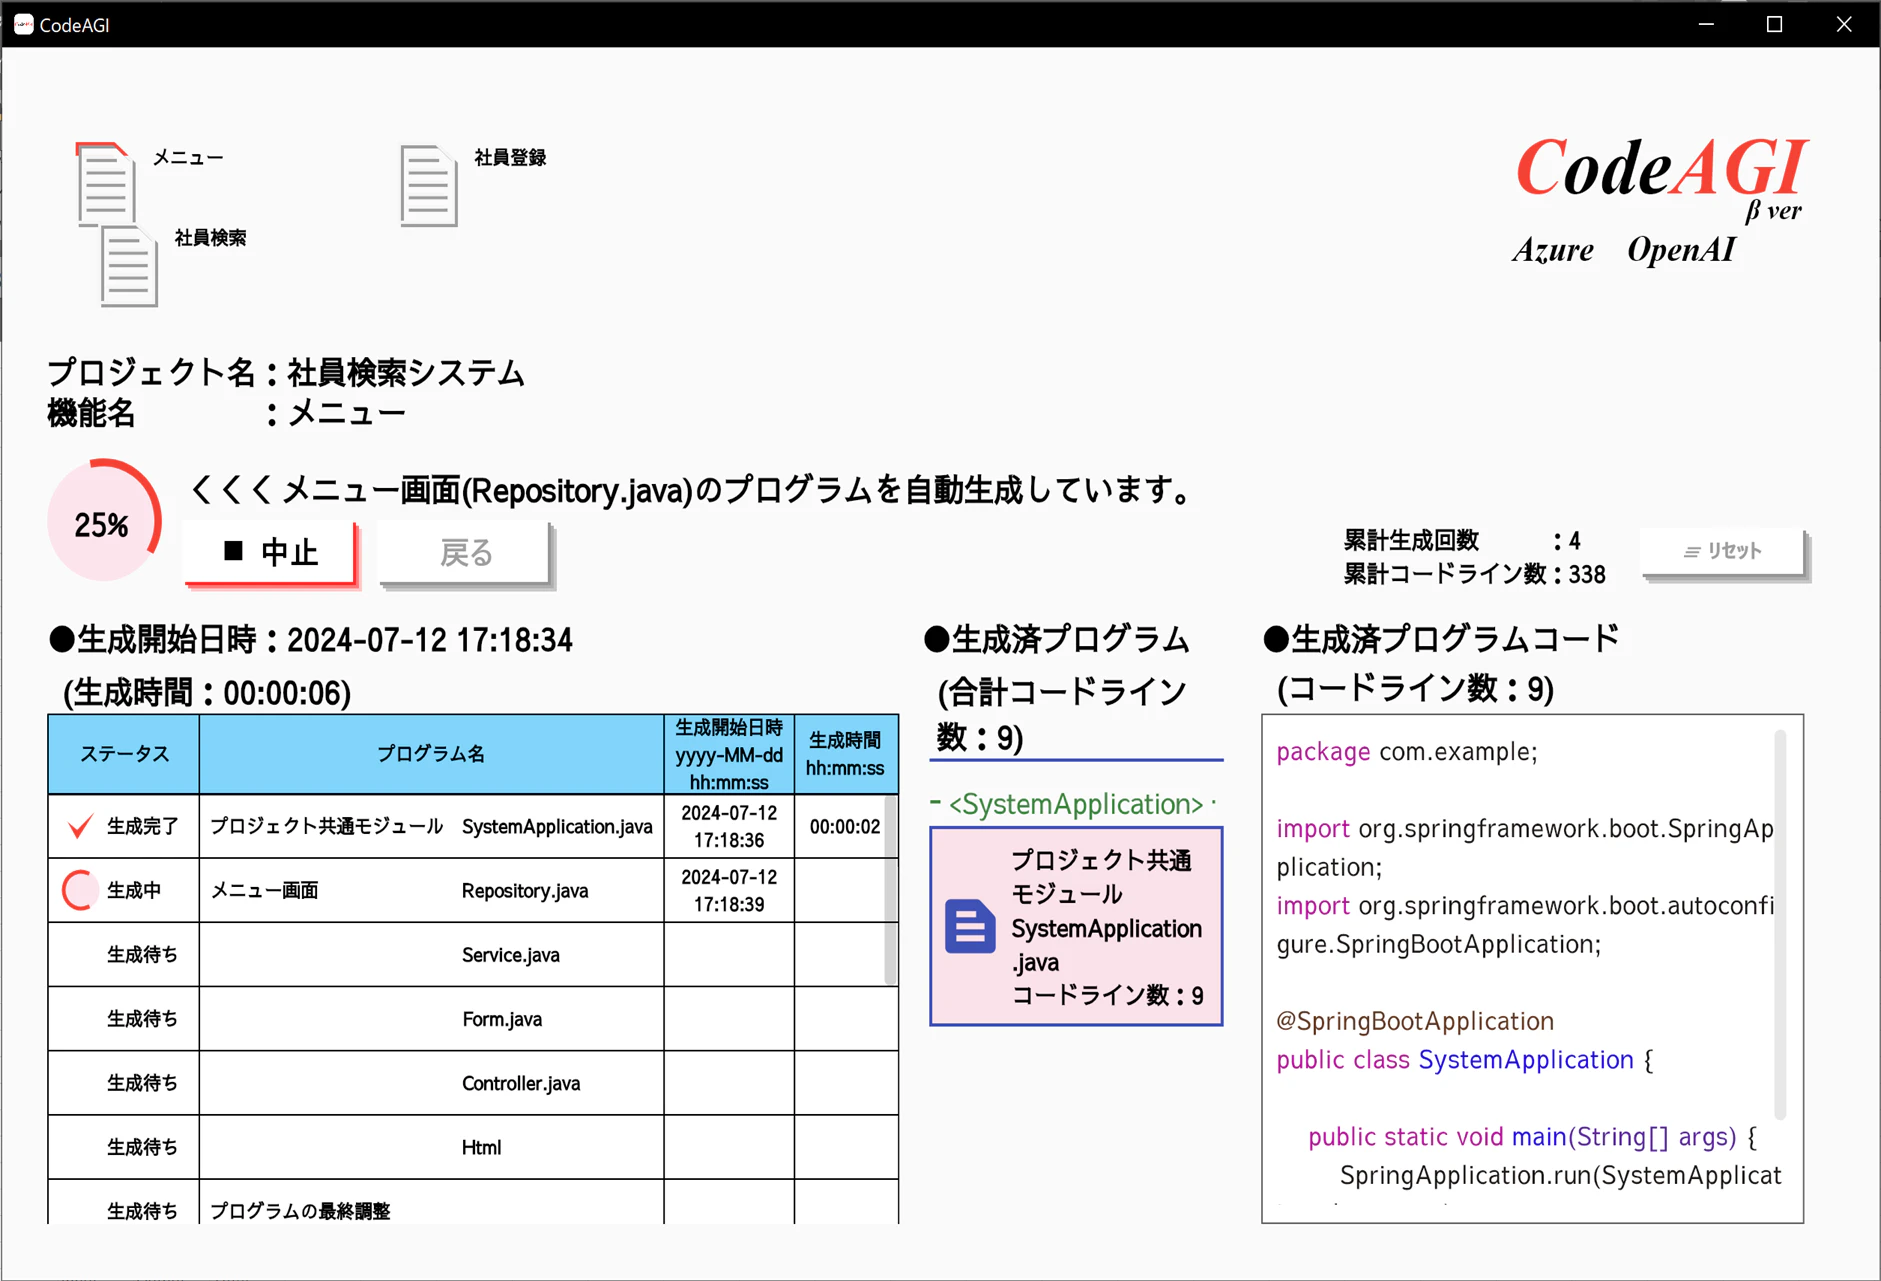Viewport: 1881px width, 1281px height.
Task: Select the プロジェクト共通モジュール SystemApplication.java card
Action: point(1076,926)
